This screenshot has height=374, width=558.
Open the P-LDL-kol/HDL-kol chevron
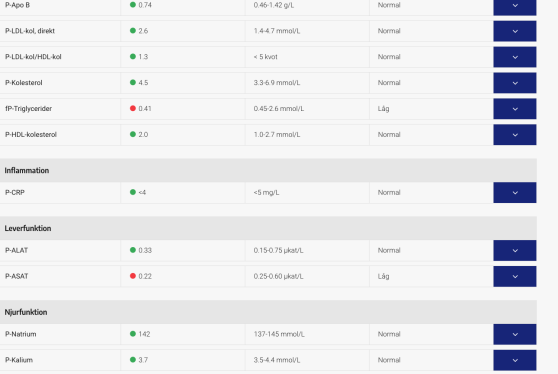pos(515,57)
